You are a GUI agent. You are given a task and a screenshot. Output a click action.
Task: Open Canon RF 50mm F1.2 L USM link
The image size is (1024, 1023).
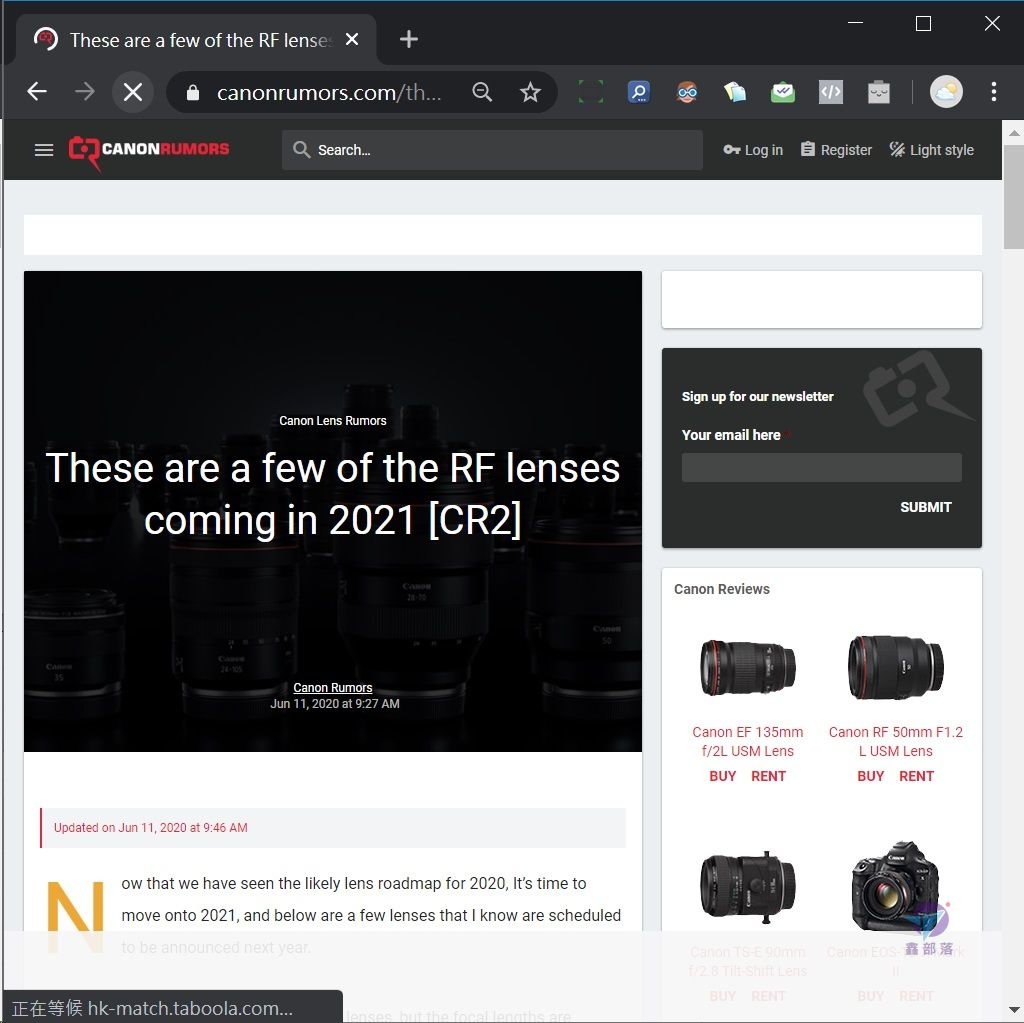pyautogui.click(x=895, y=741)
